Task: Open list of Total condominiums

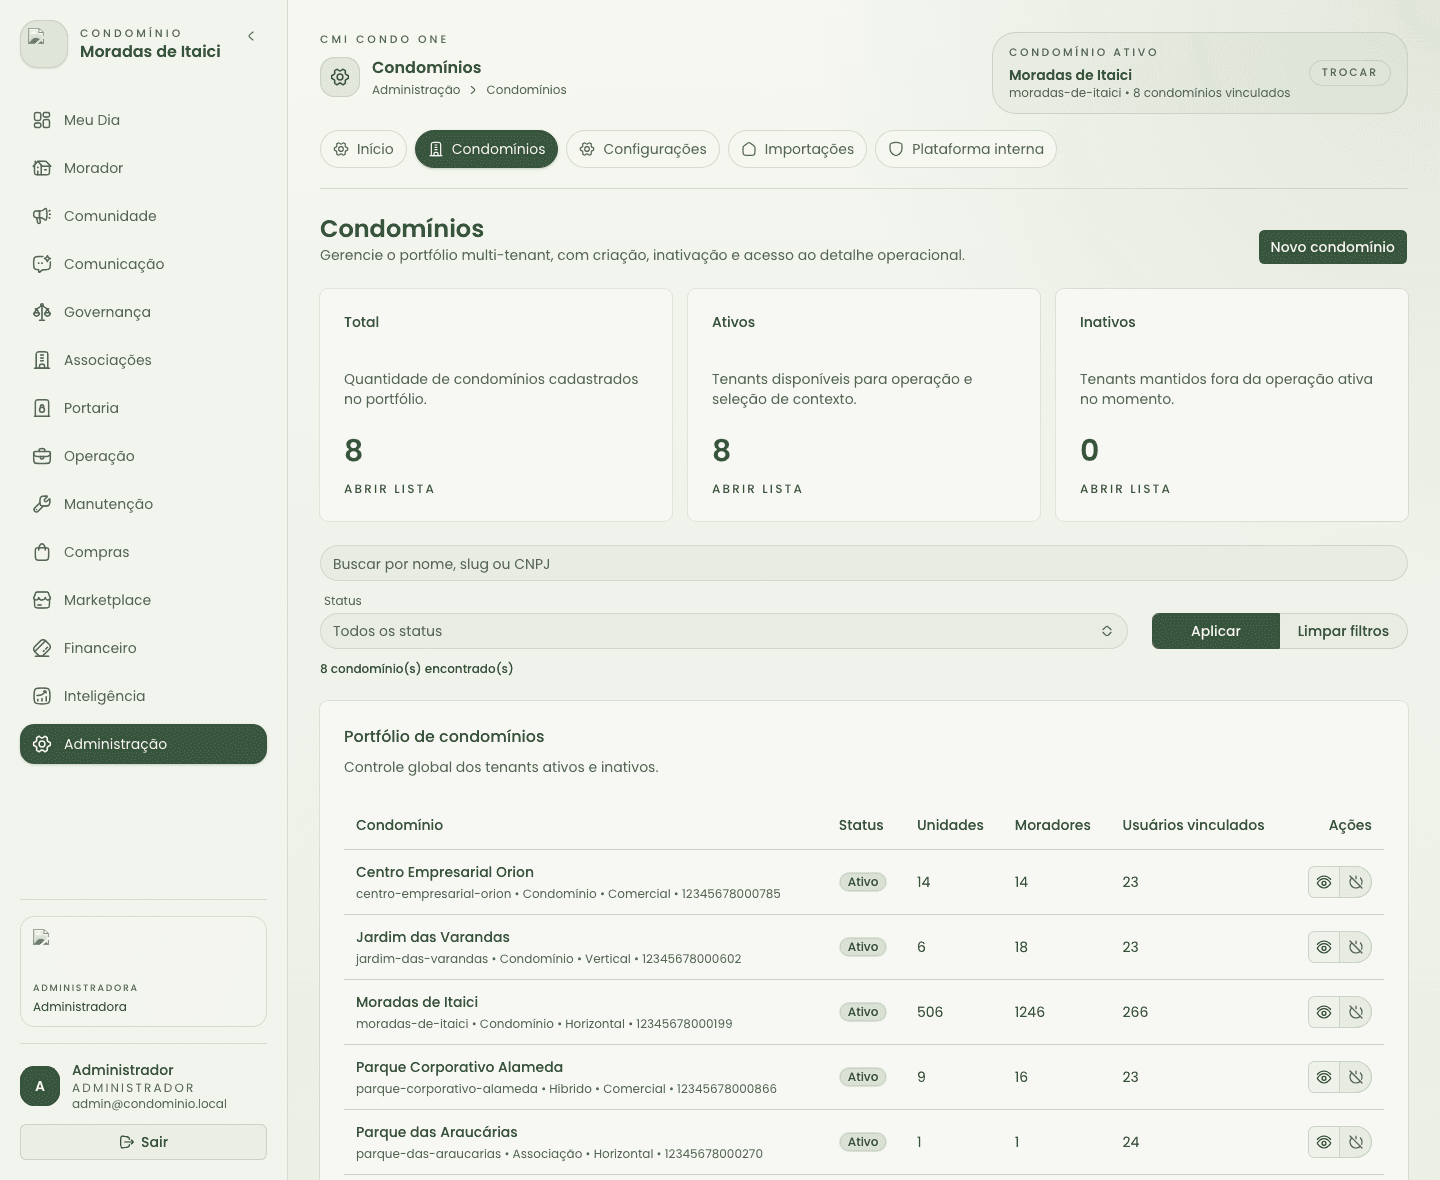Action: (389, 489)
